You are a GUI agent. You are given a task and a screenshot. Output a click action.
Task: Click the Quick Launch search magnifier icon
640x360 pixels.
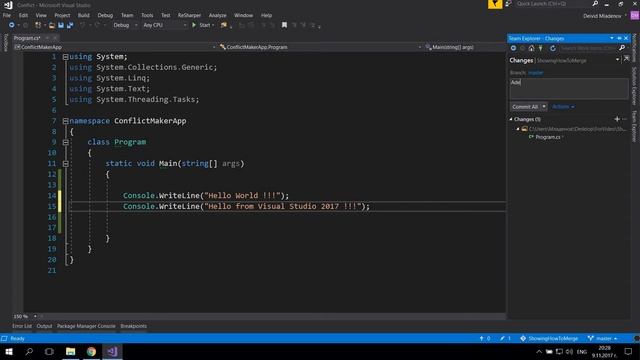point(595,4)
